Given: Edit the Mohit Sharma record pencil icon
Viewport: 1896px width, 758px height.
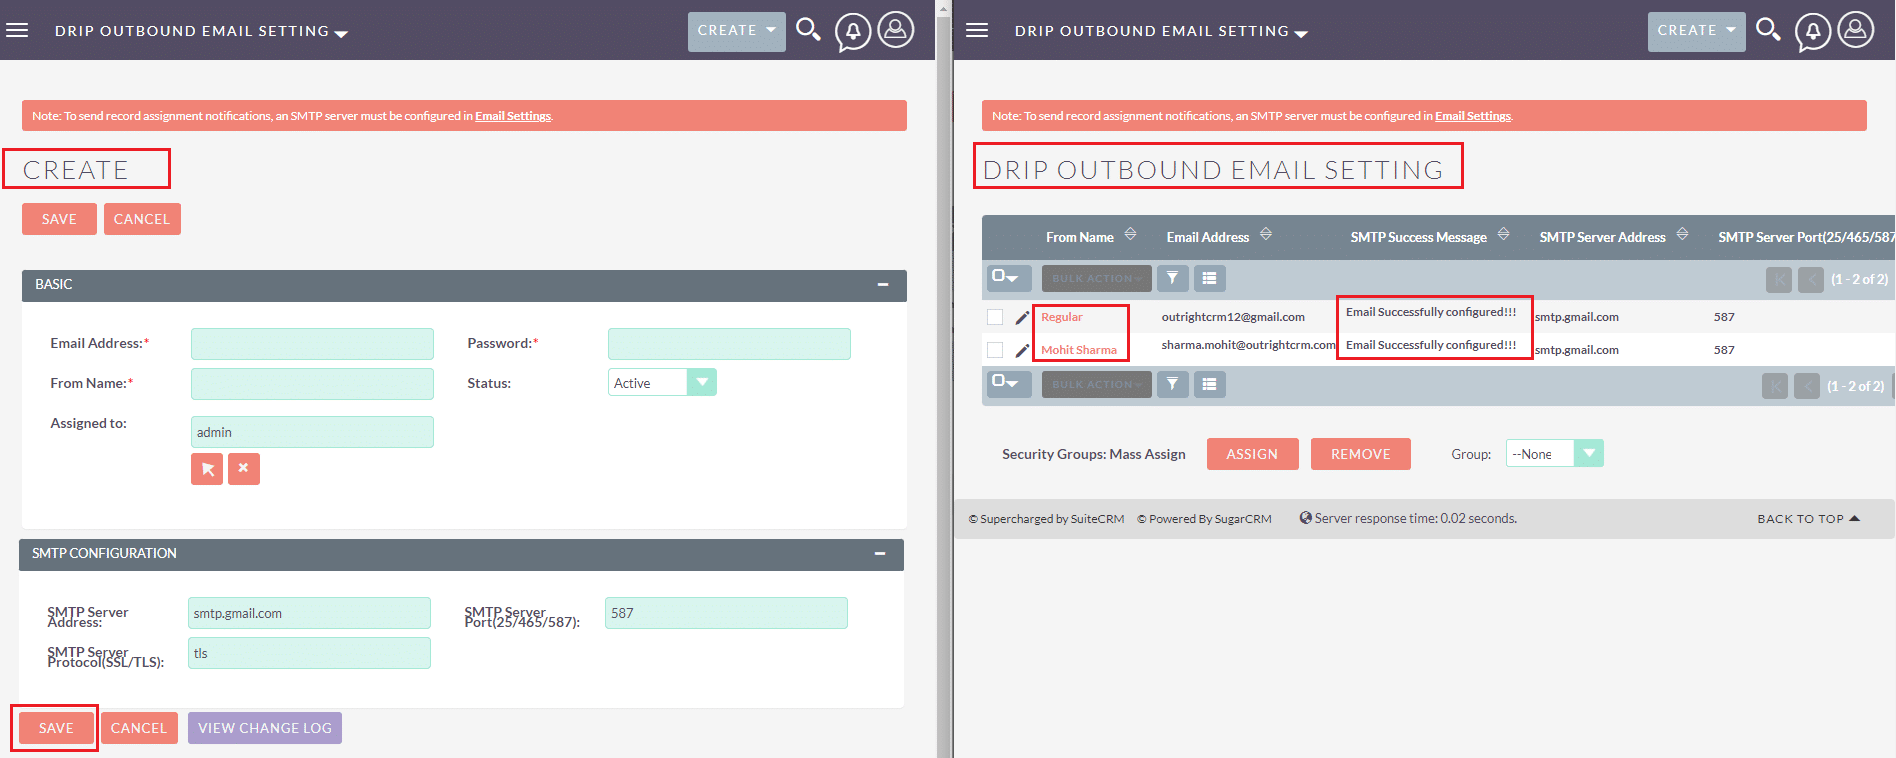Looking at the screenshot, I should 1021,351.
